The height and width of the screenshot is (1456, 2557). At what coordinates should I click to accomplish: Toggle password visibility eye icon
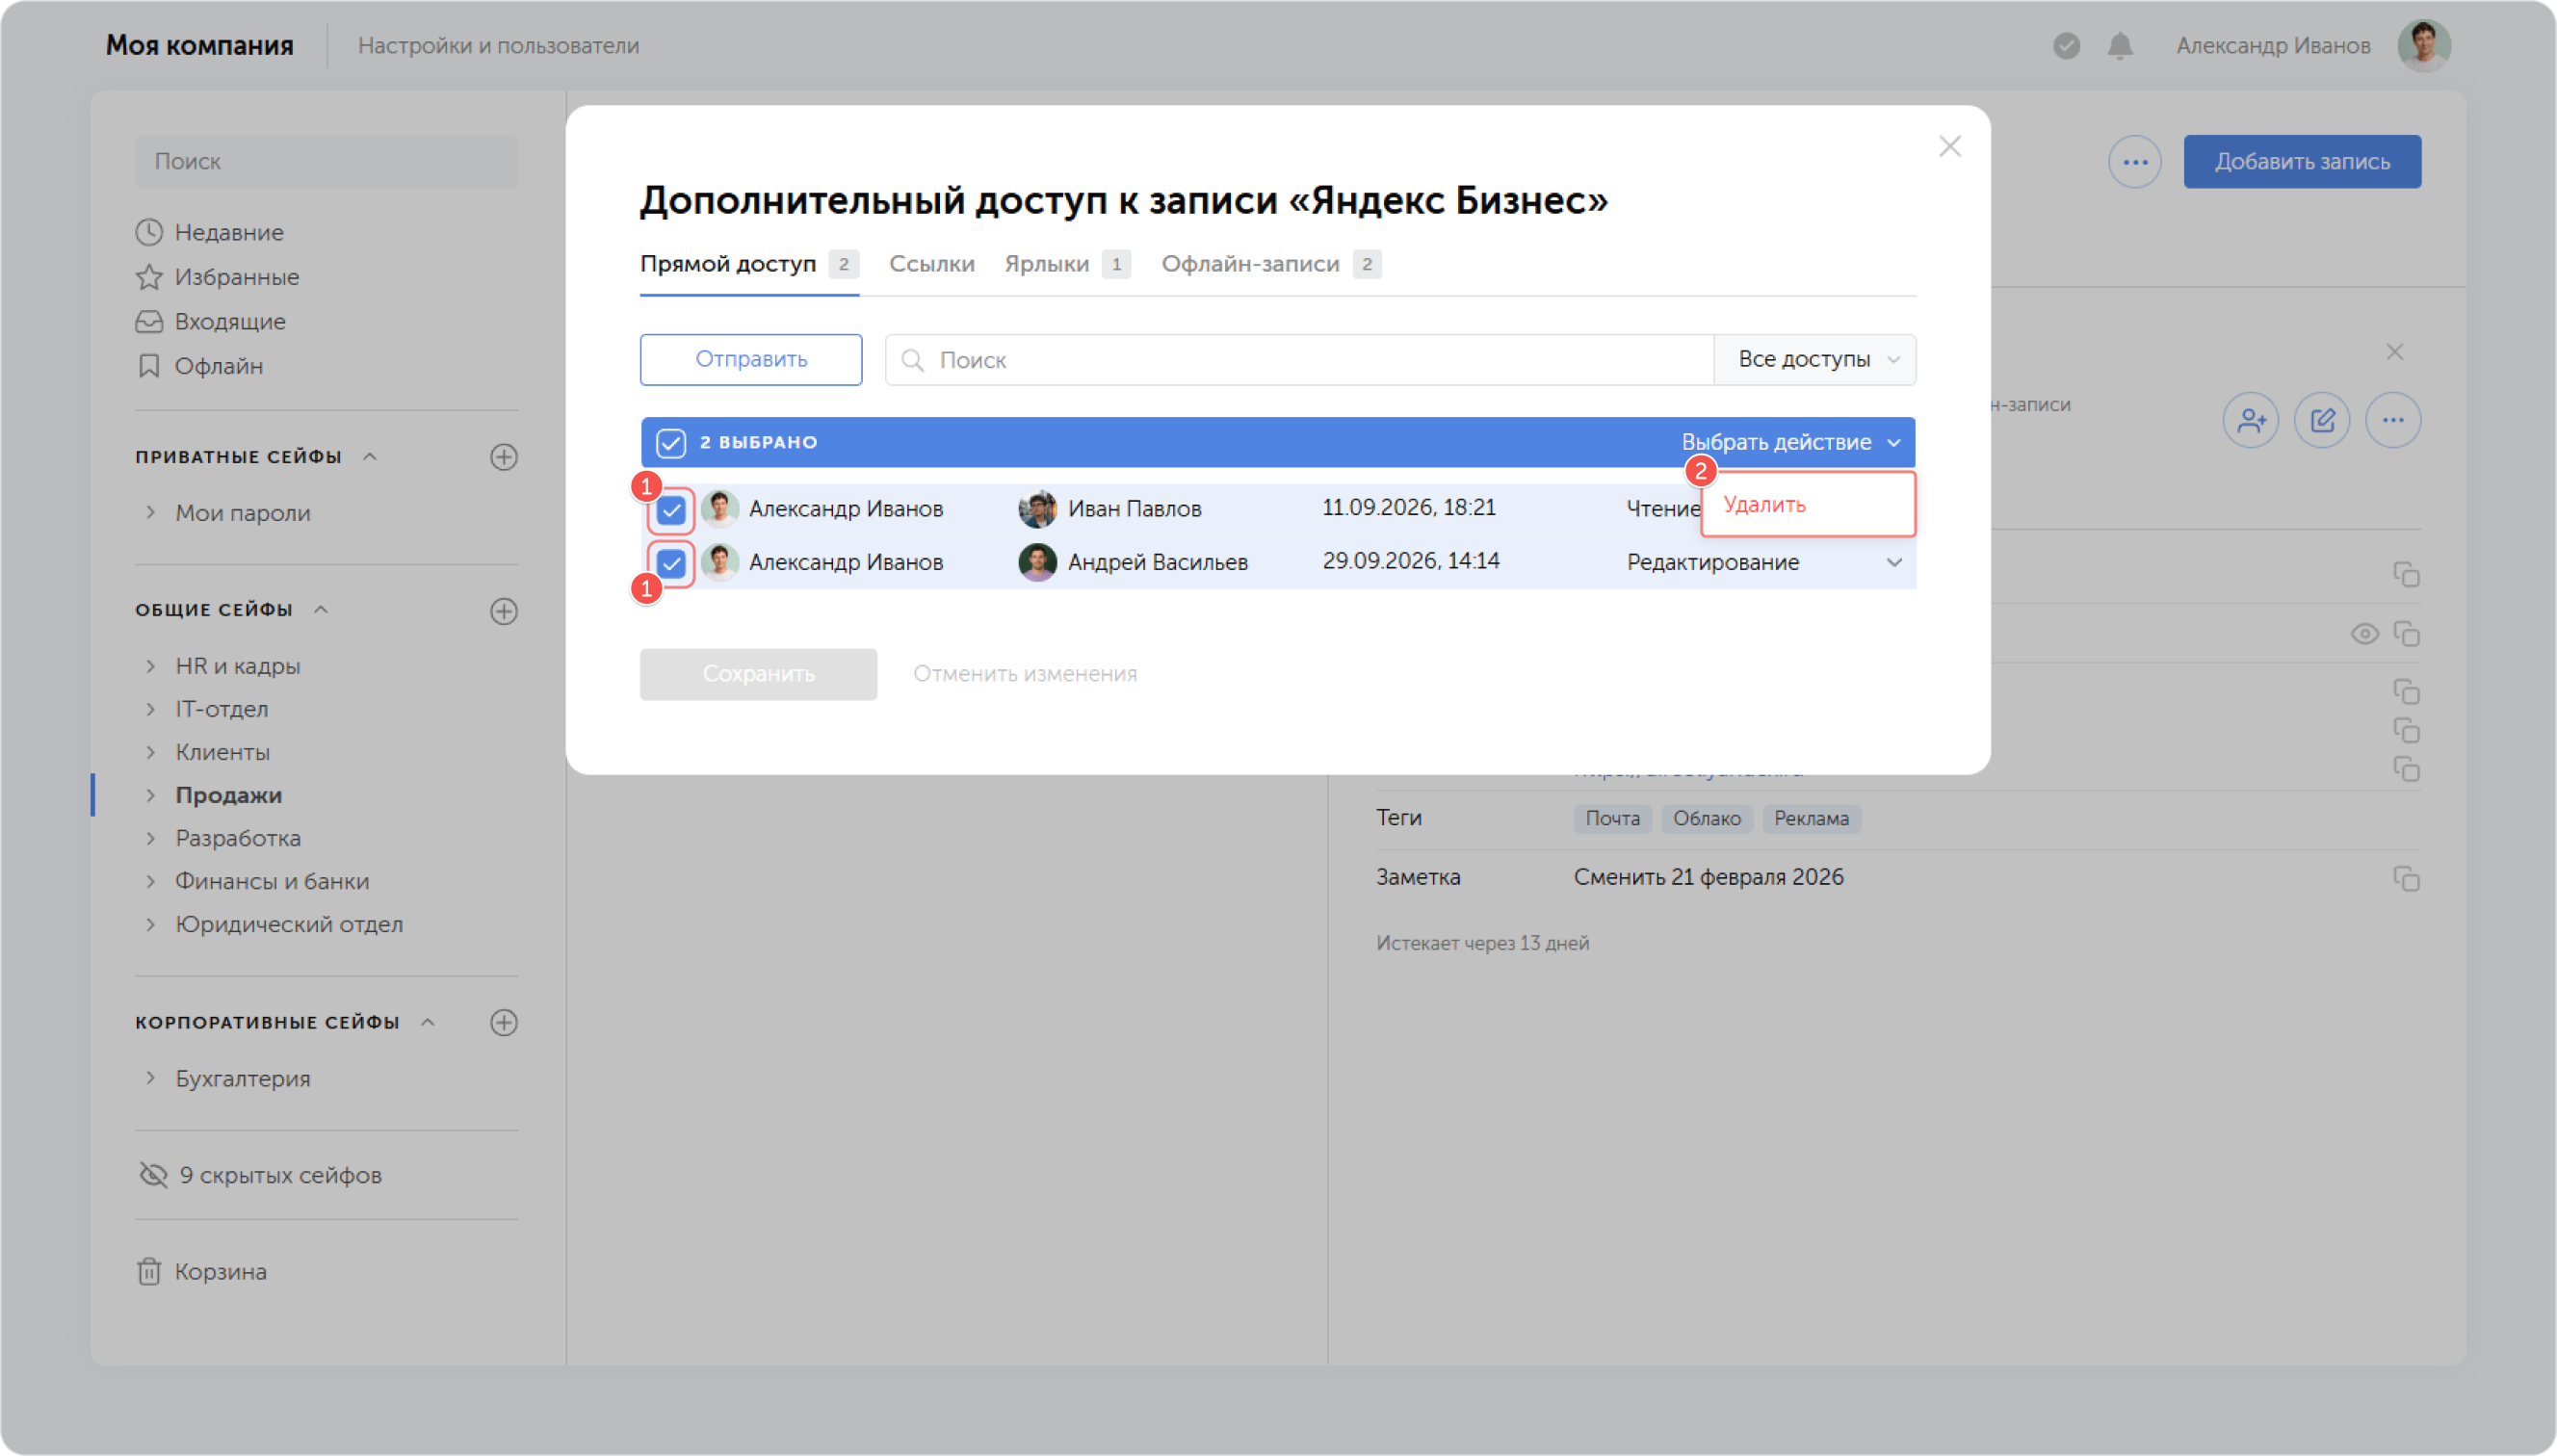pos(2364,634)
